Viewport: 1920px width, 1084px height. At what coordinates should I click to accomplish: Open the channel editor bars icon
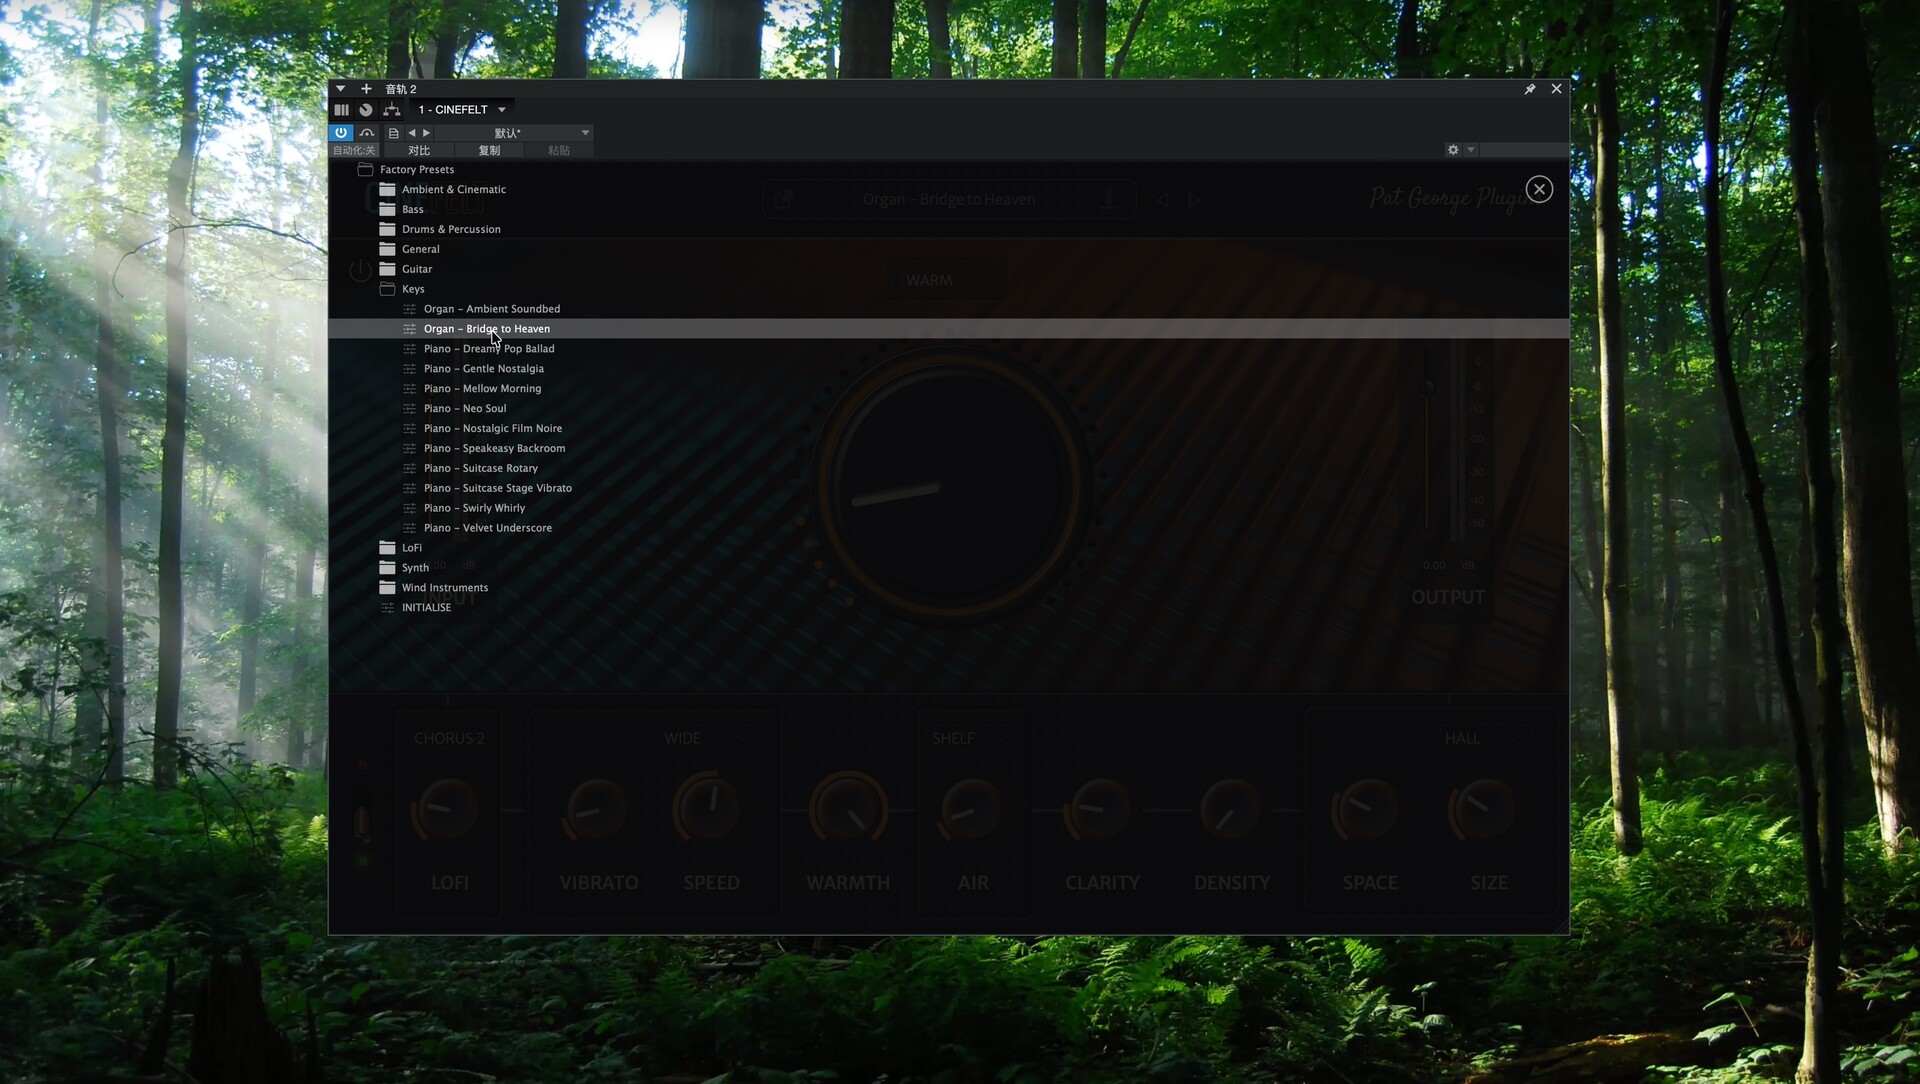tap(342, 110)
